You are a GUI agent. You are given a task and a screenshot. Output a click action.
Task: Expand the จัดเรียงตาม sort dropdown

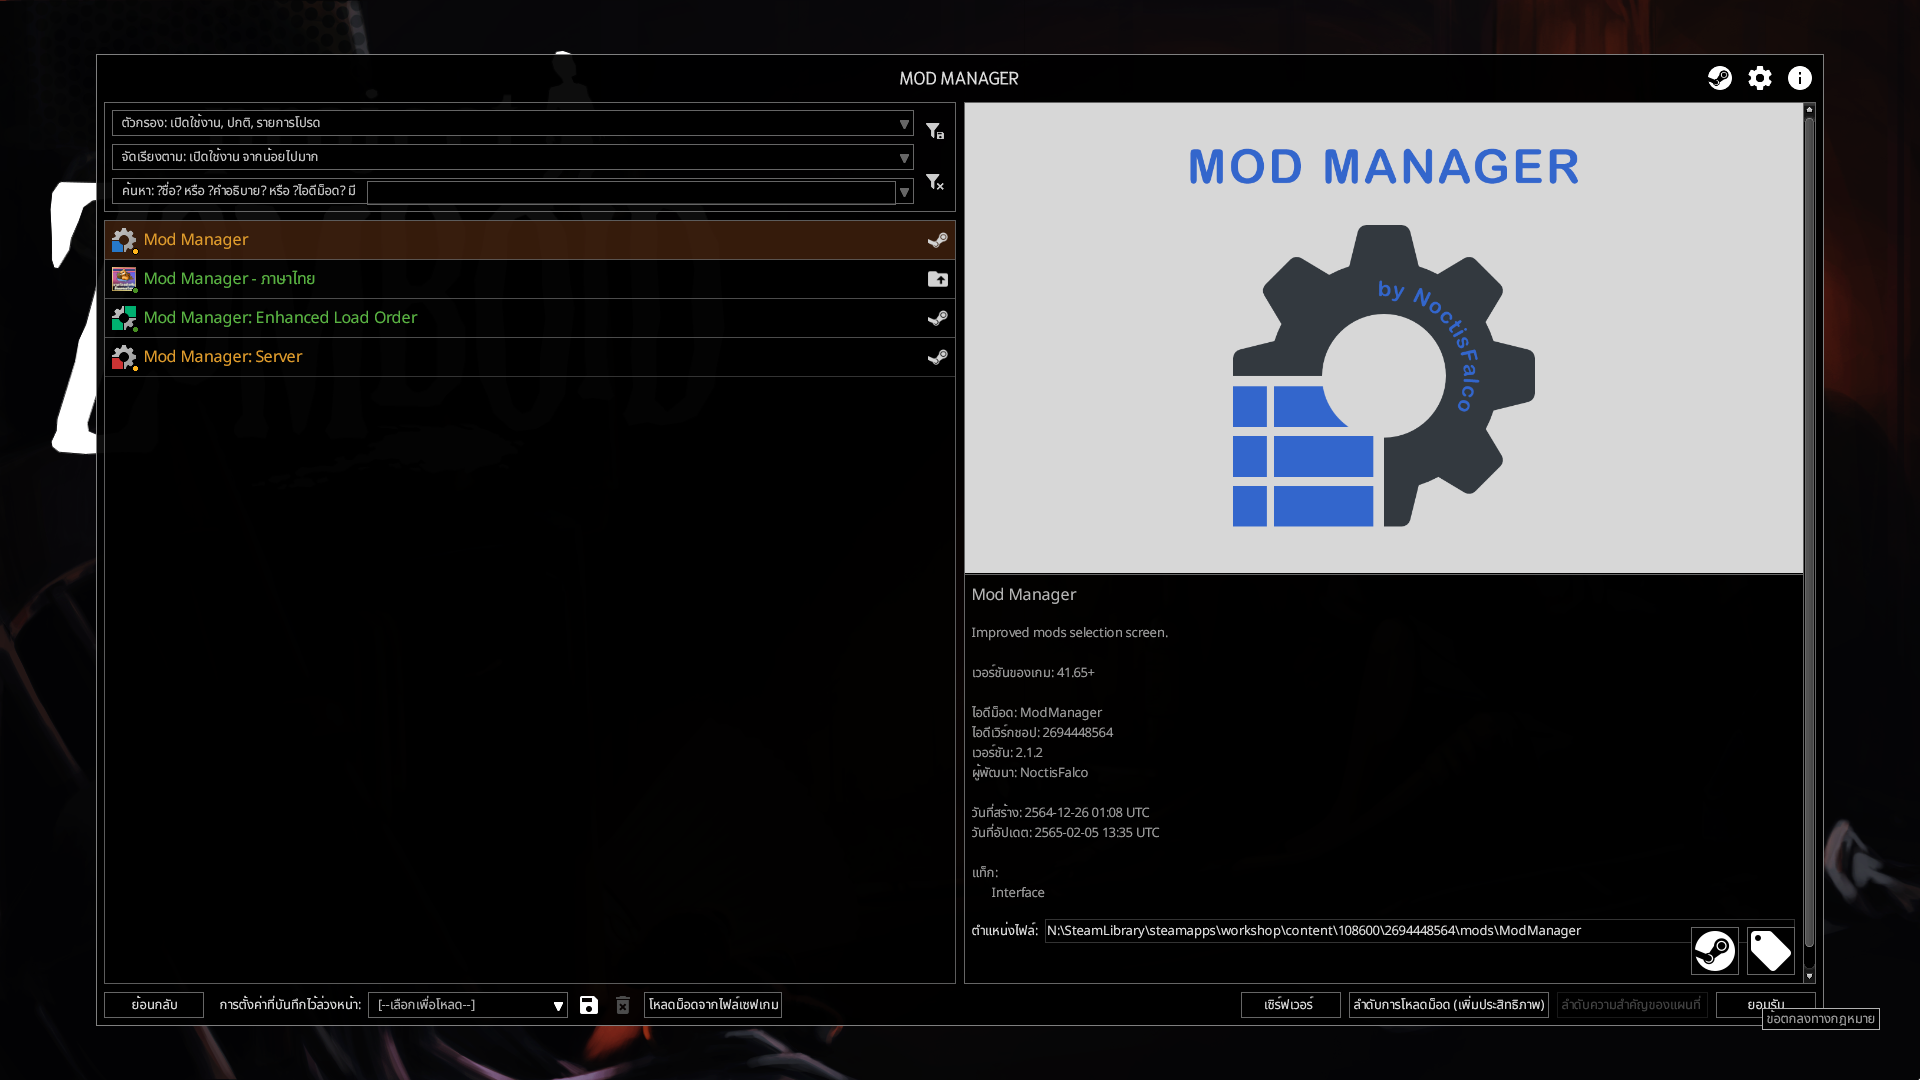click(903, 158)
